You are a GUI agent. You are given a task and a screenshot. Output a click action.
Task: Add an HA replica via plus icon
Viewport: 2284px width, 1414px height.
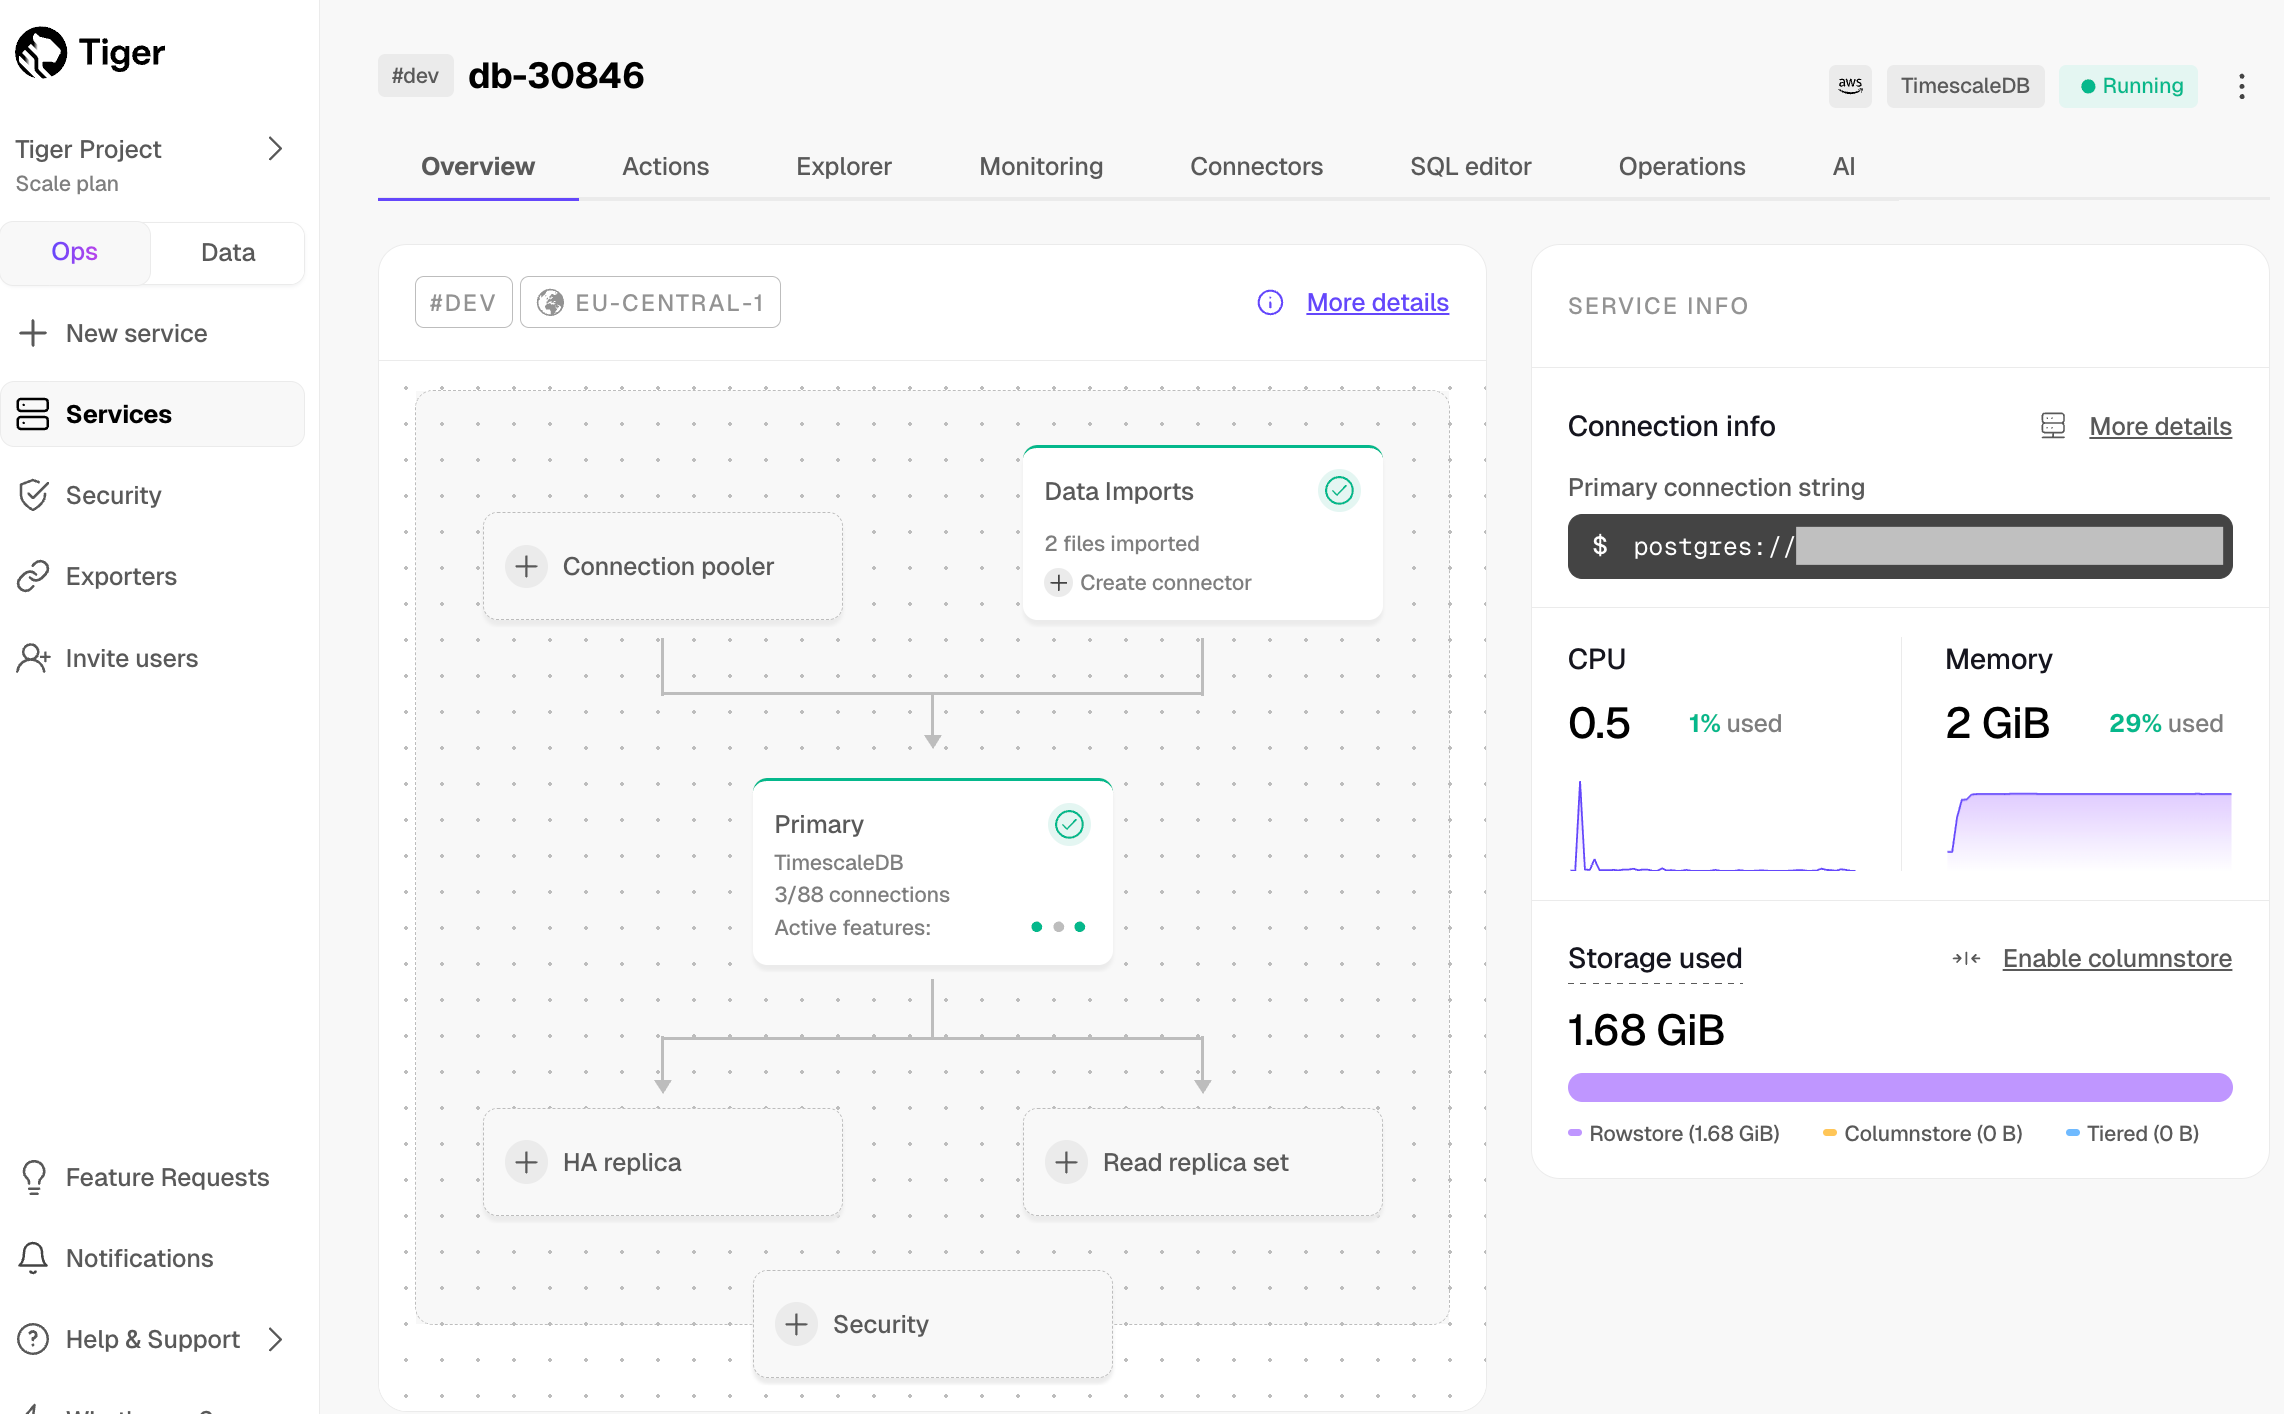coord(527,1162)
